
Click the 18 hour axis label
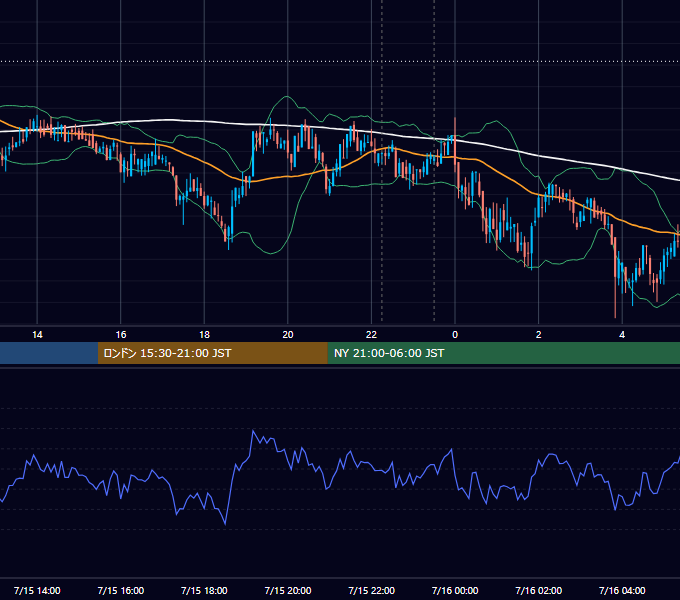204,335
